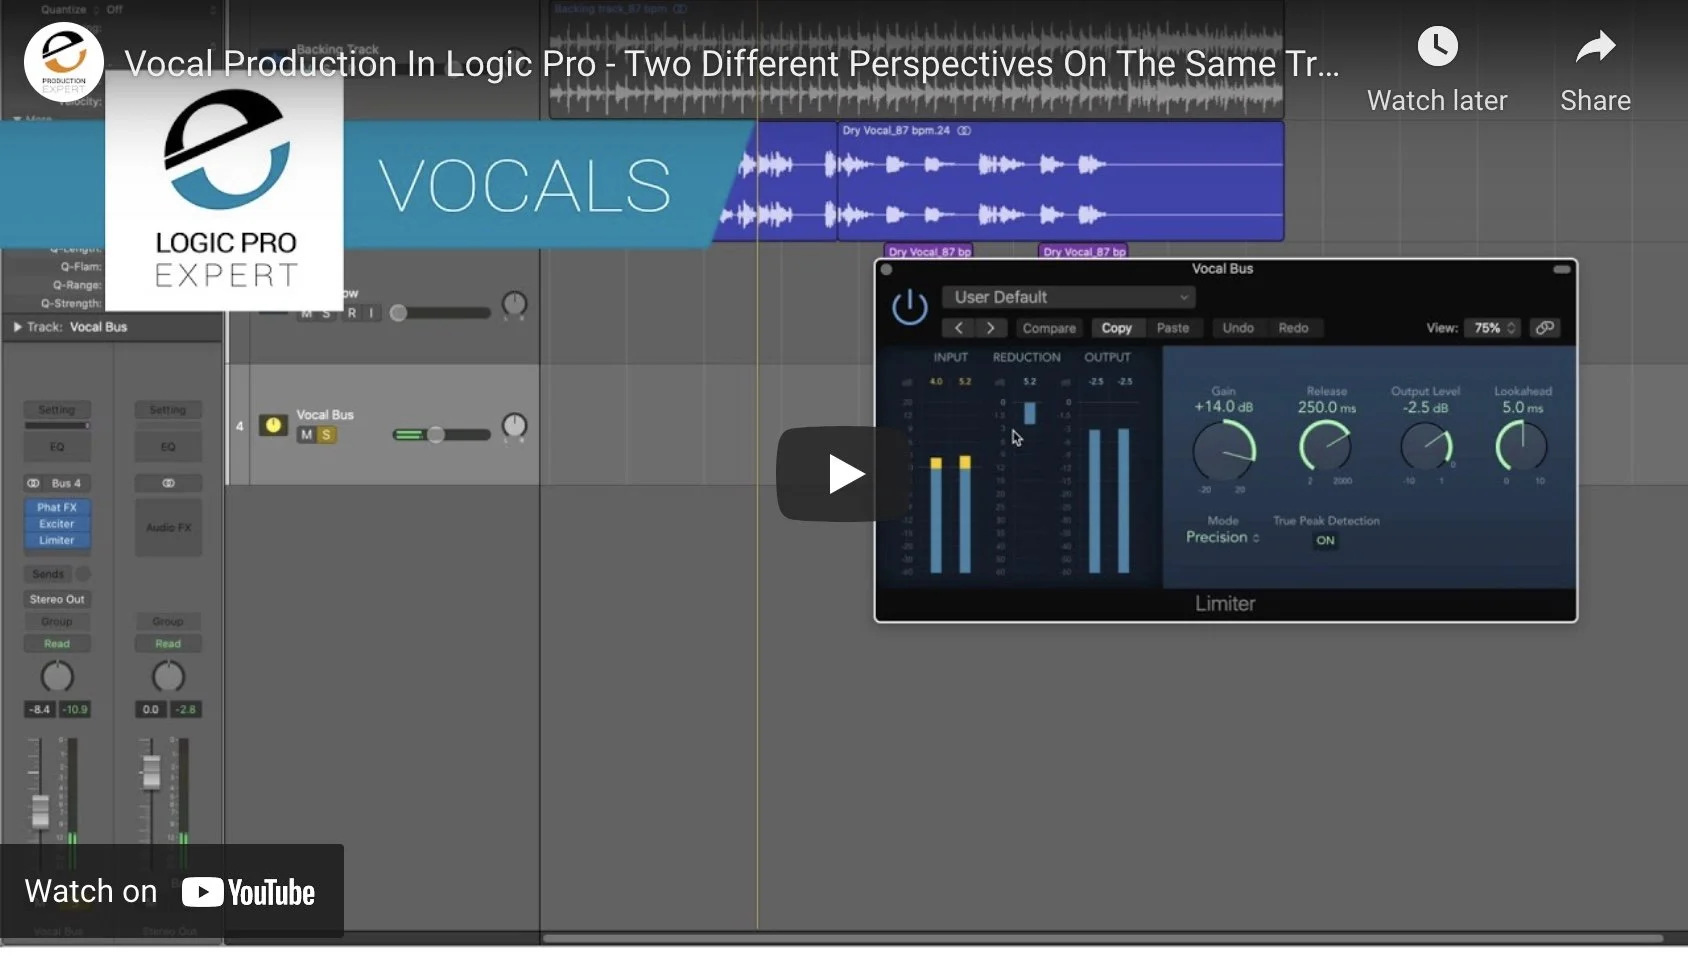Click the Copy button in Limiter
The height and width of the screenshot is (958, 1688).
click(1117, 328)
